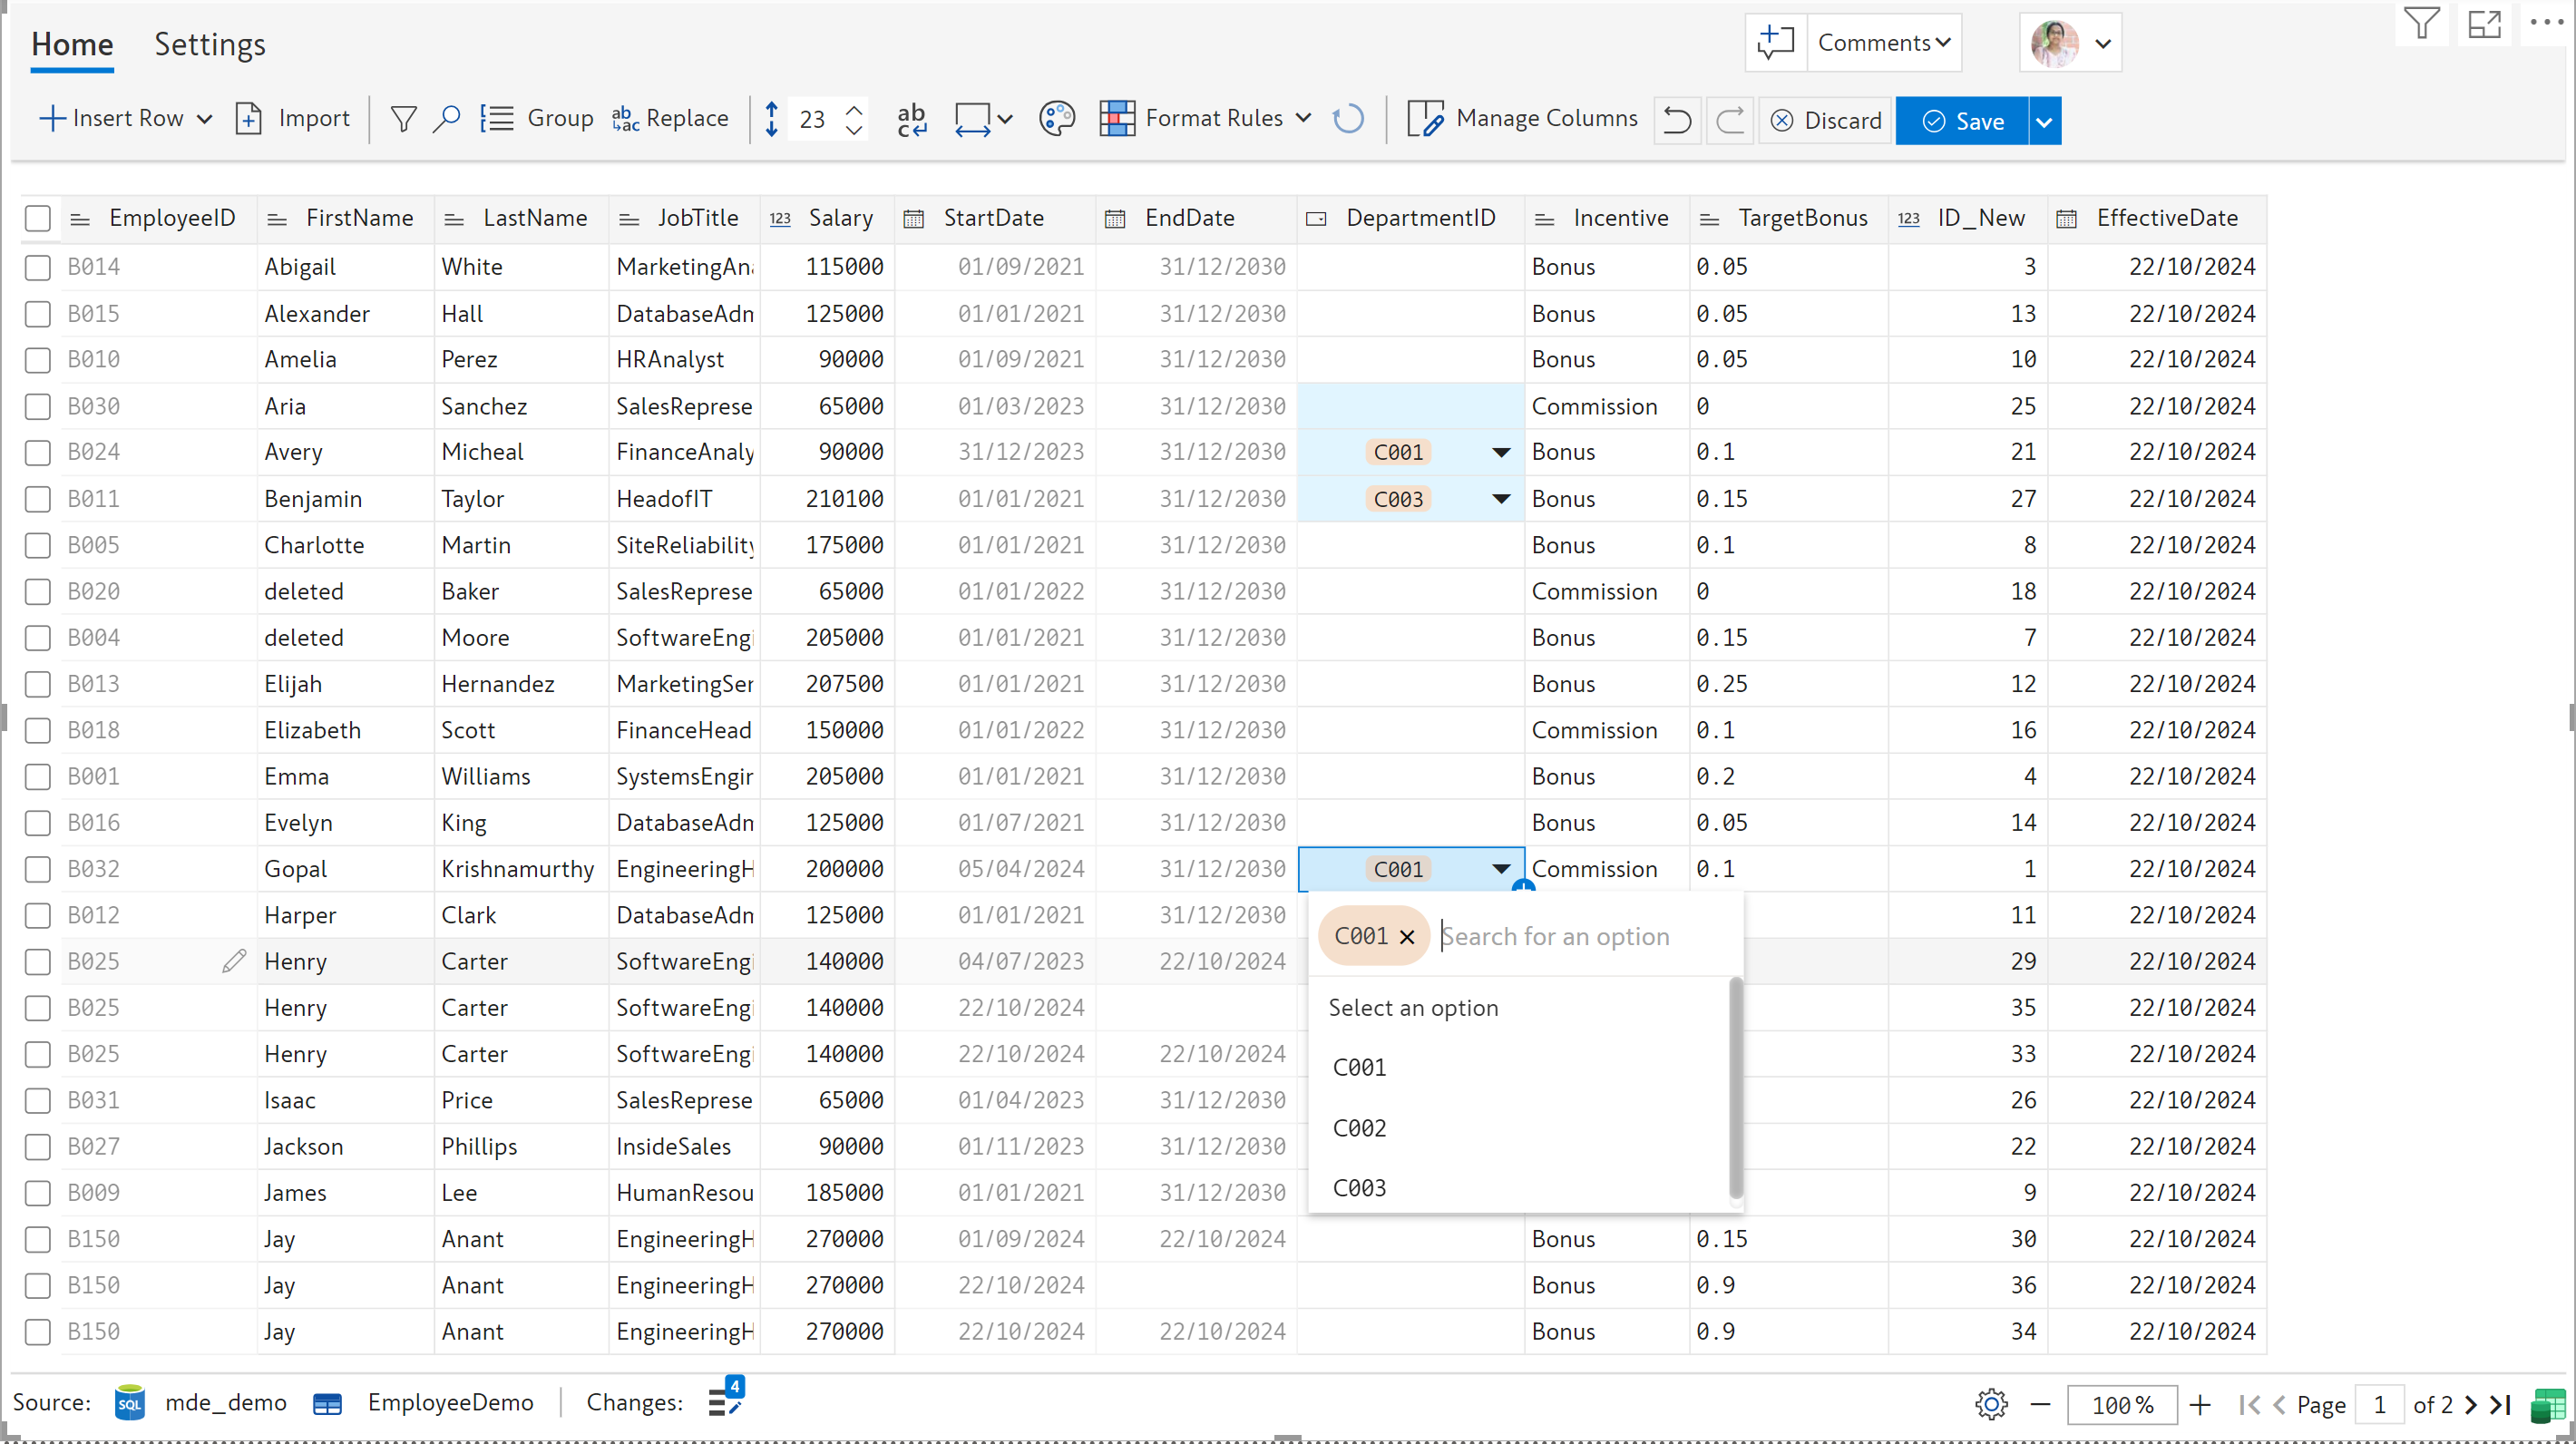Click the refresh circular arrow icon

tap(1348, 119)
